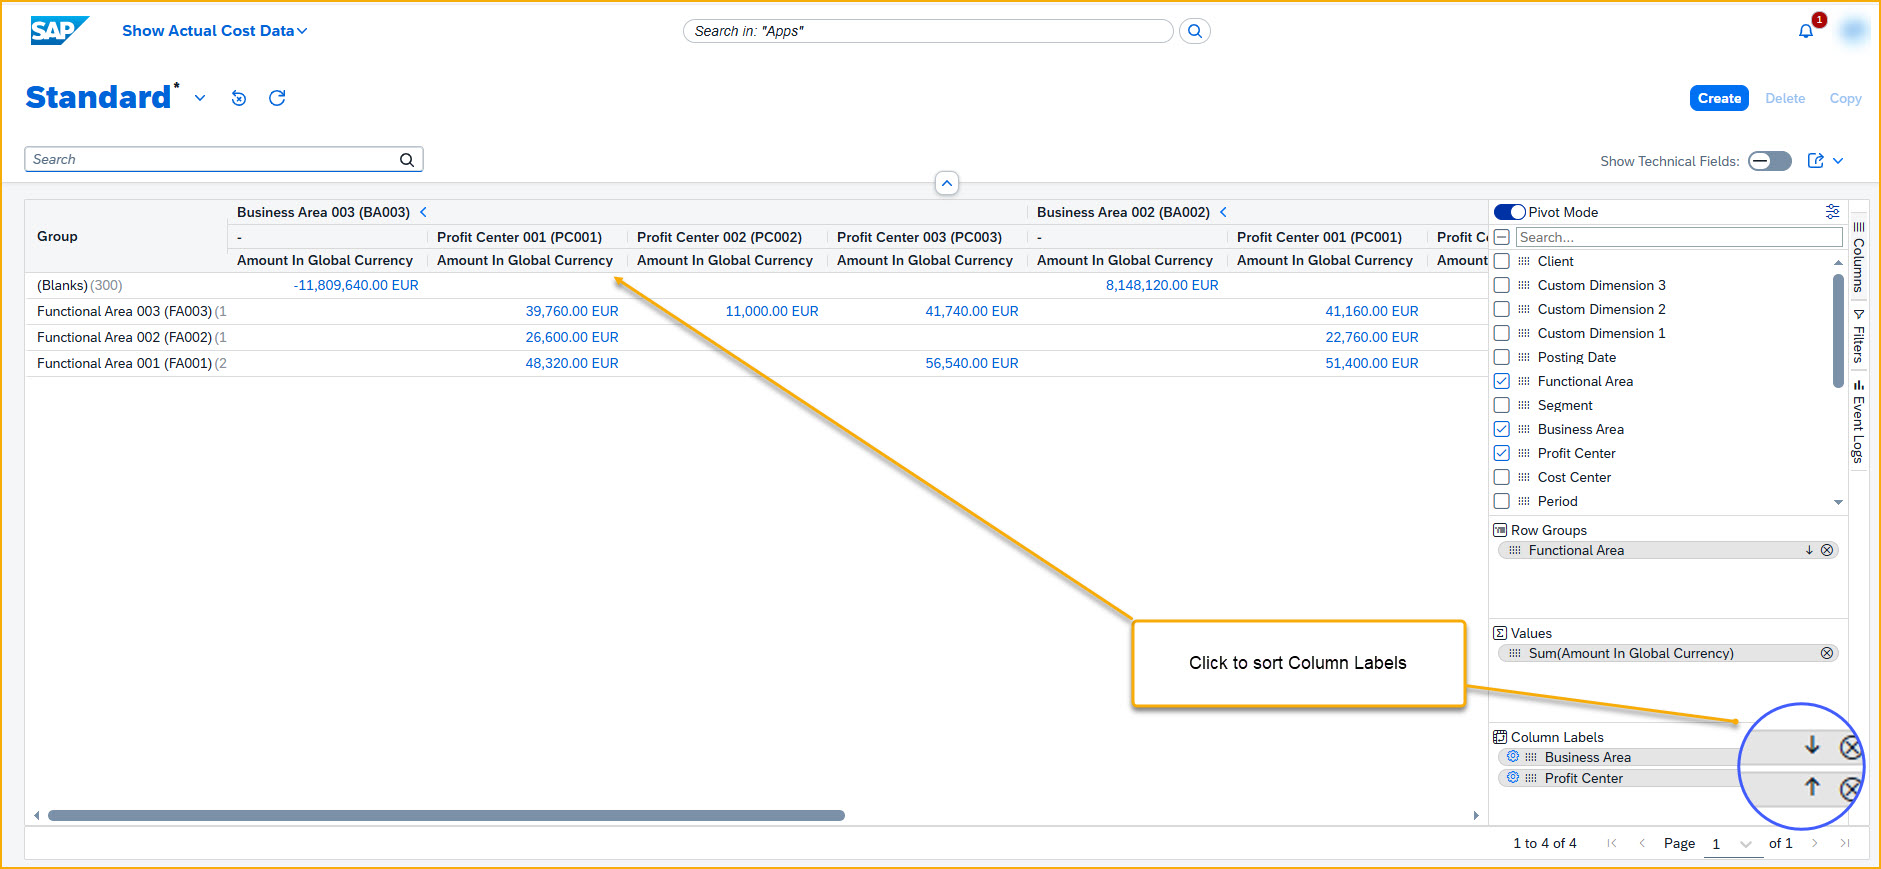Click the Search in Apps field
The height and width of the screenshot is (869, 1881).
tap(928, 31)
